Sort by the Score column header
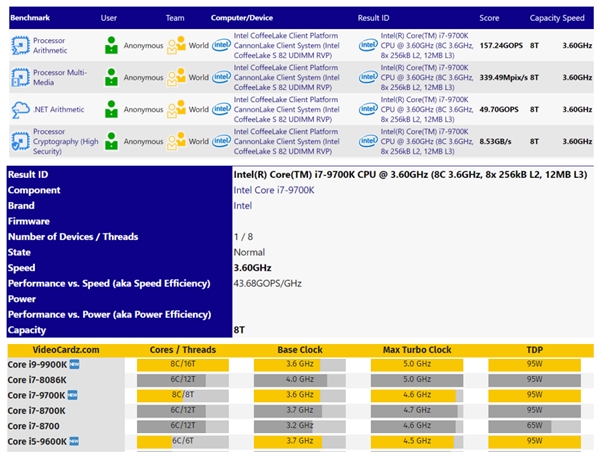This screenshot has height=458, width=600. pyautogui.click(x=489, y=17)
